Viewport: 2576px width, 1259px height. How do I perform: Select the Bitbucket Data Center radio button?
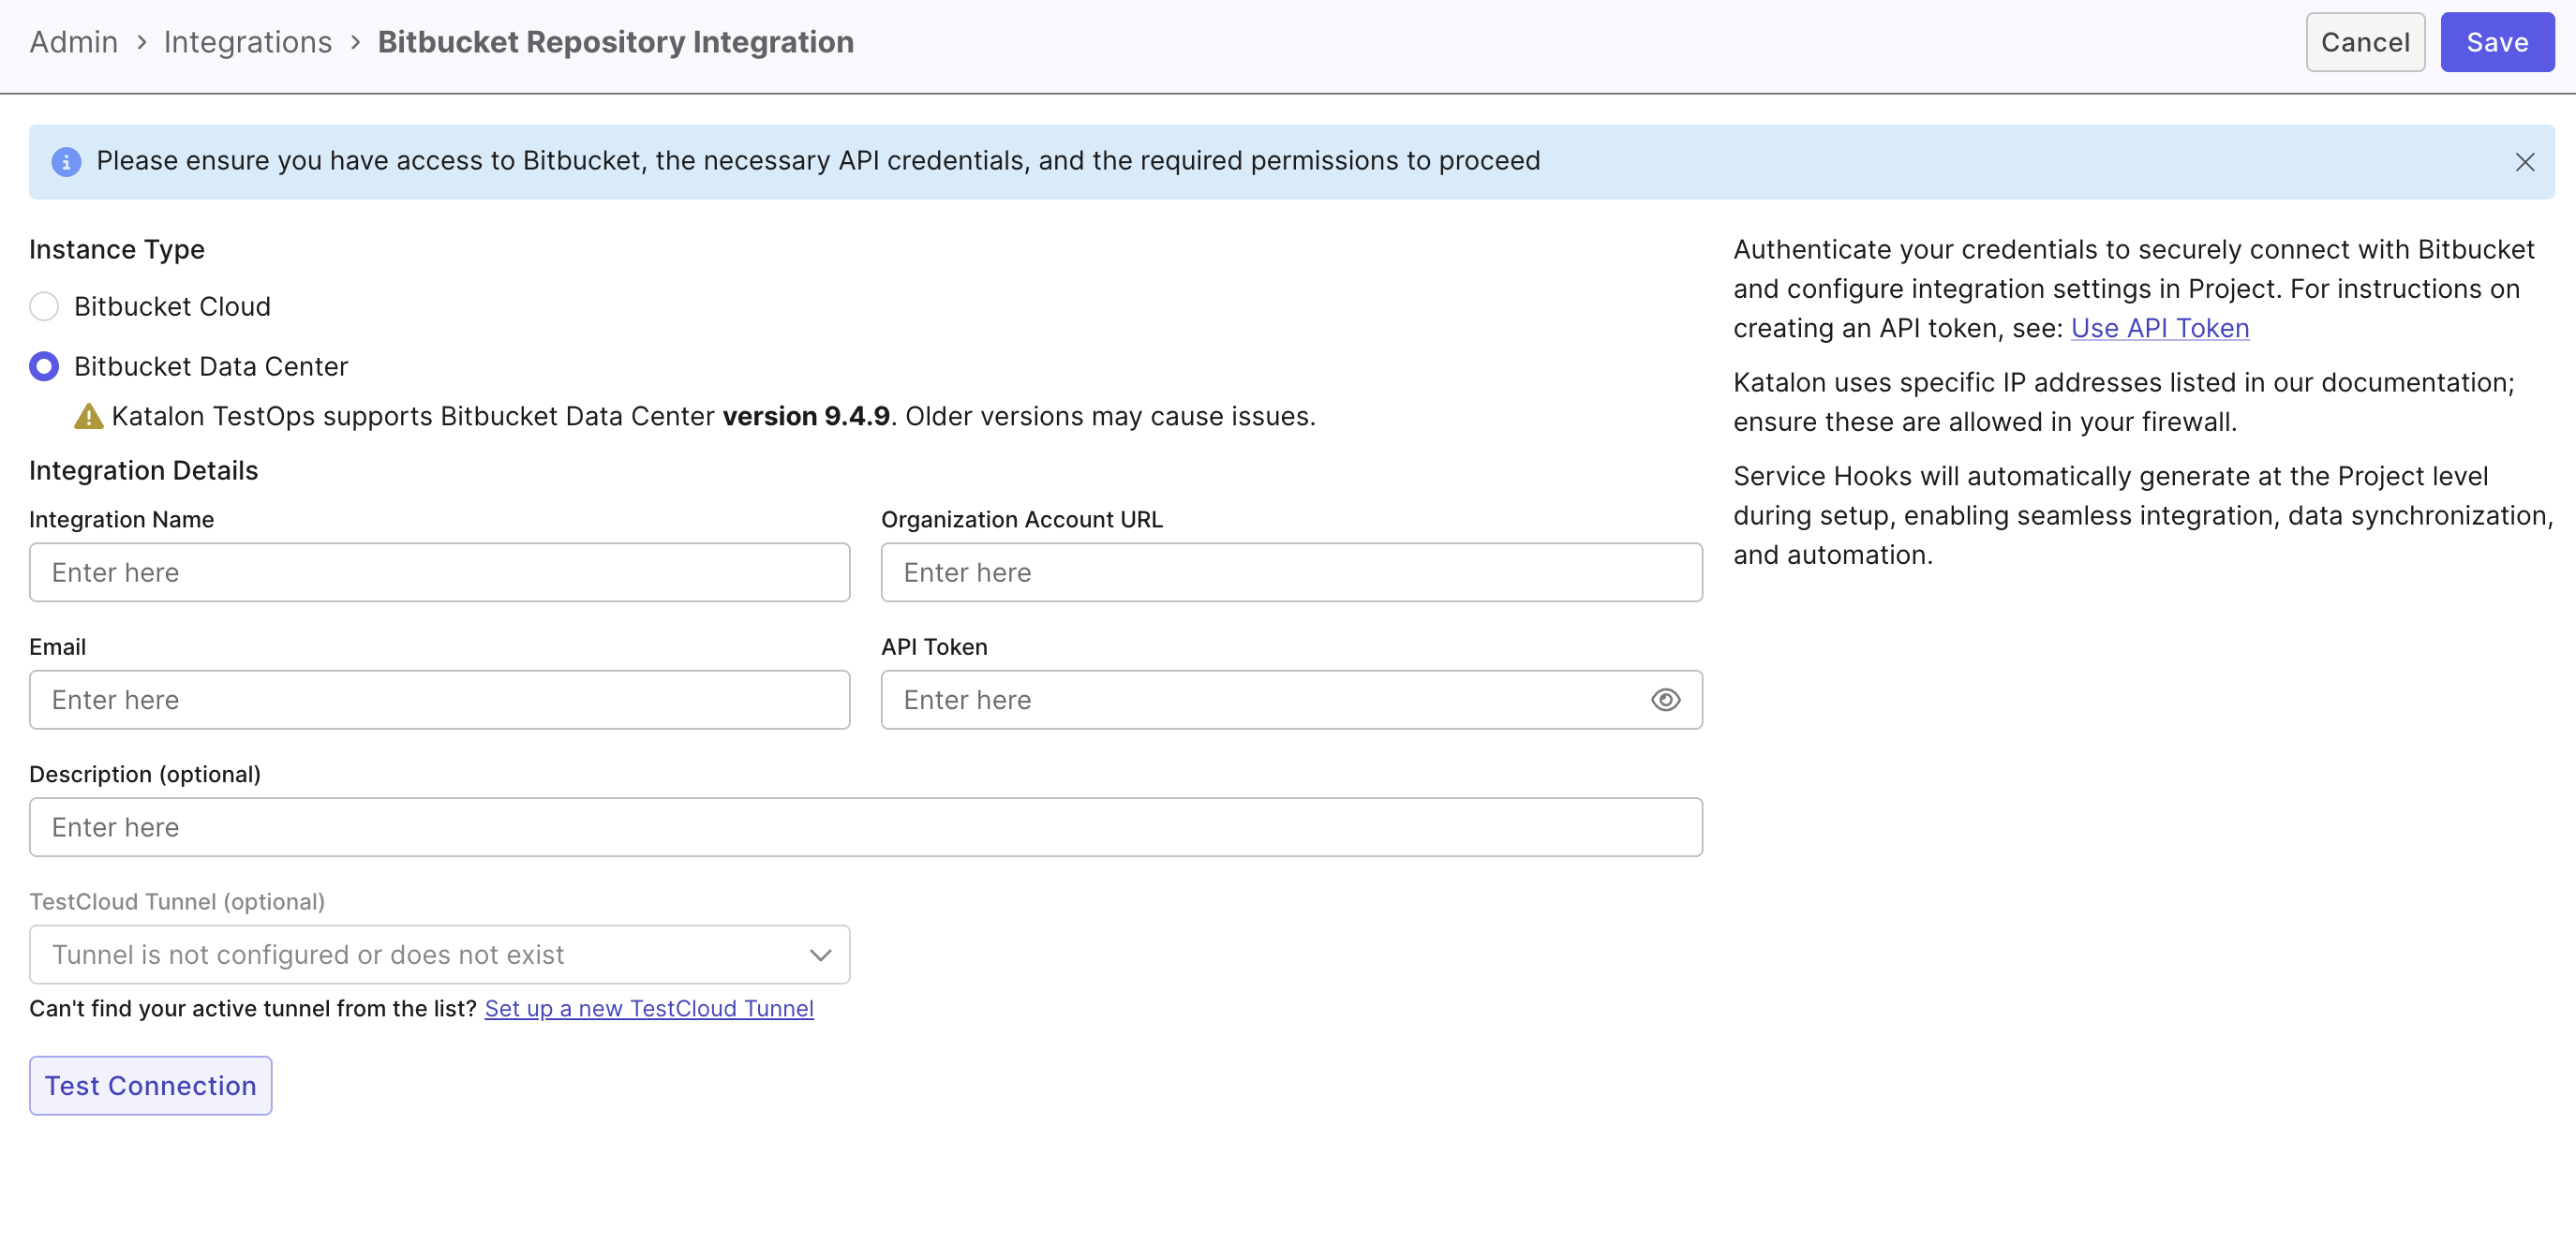(44, 366)
